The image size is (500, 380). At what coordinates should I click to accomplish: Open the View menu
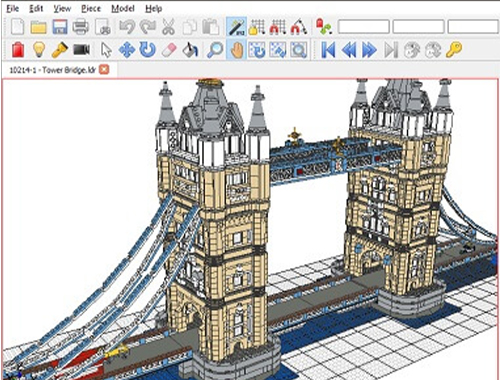point(62,8)
